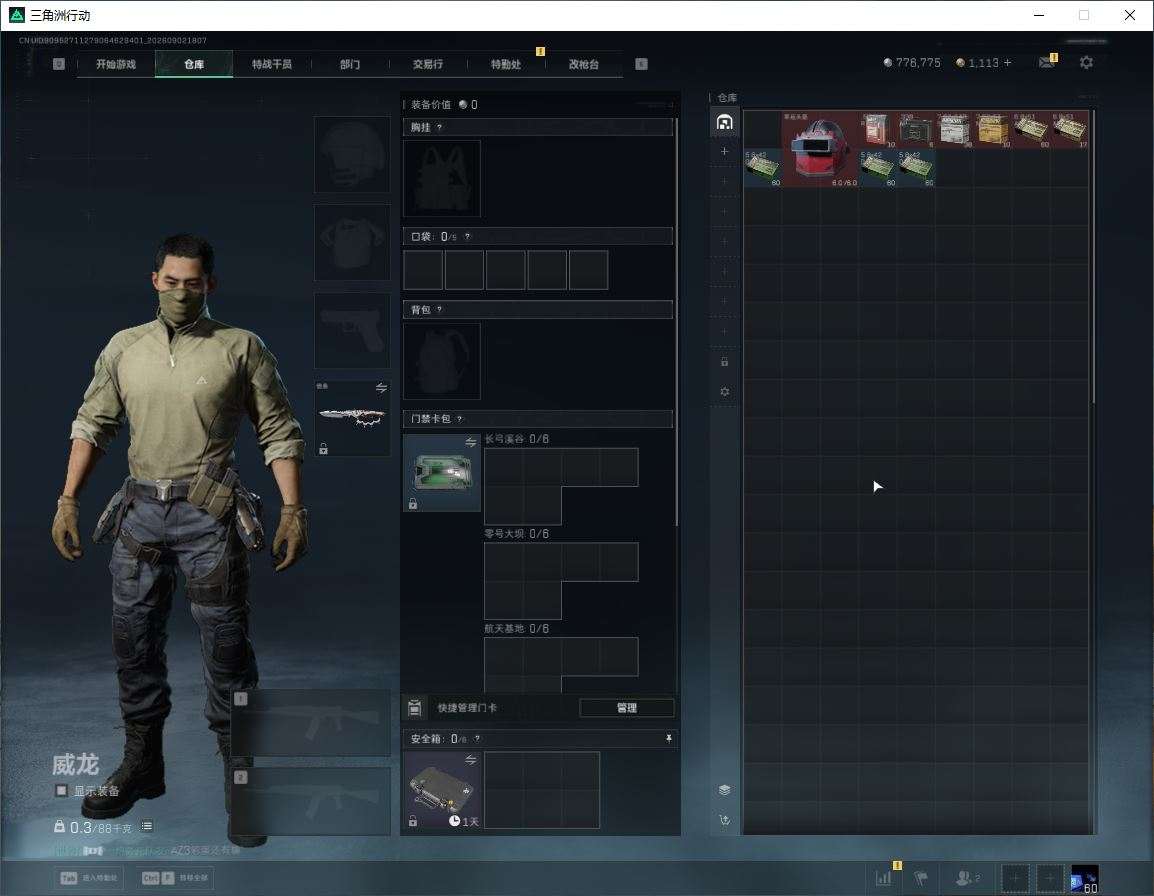1154x896 pixels.
Task: Select the dark ammo box item
Action: 915,130
